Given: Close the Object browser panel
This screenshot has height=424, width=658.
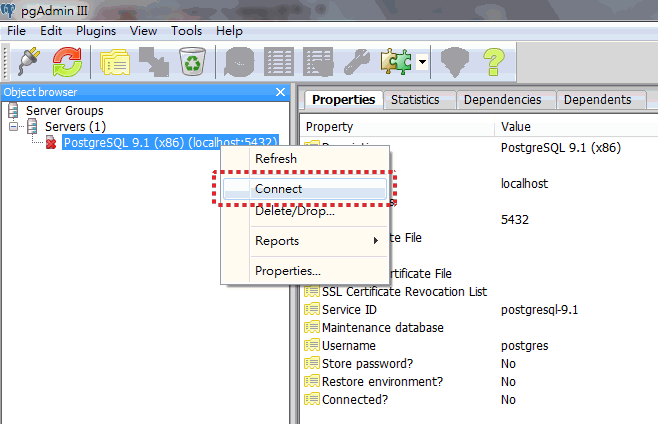Looking at the screenshot, I should pyautogui.click(x=281, y=92).
